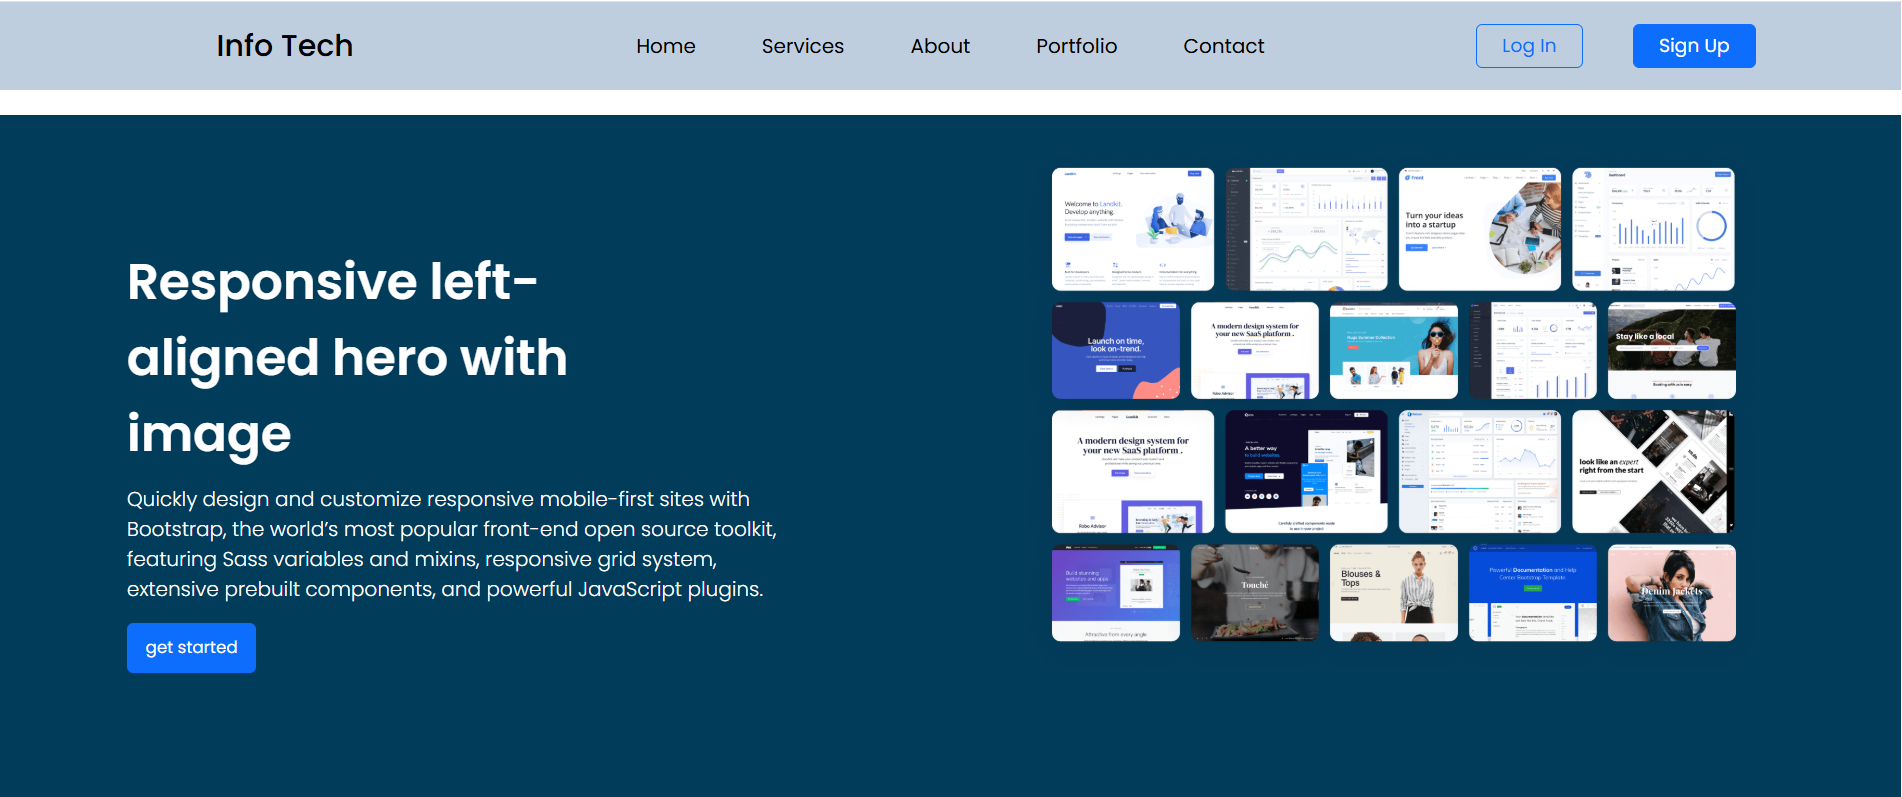1902x797 pixels.
Task: Select the 'A better way' dark thumbnail
Action: 1305,471
